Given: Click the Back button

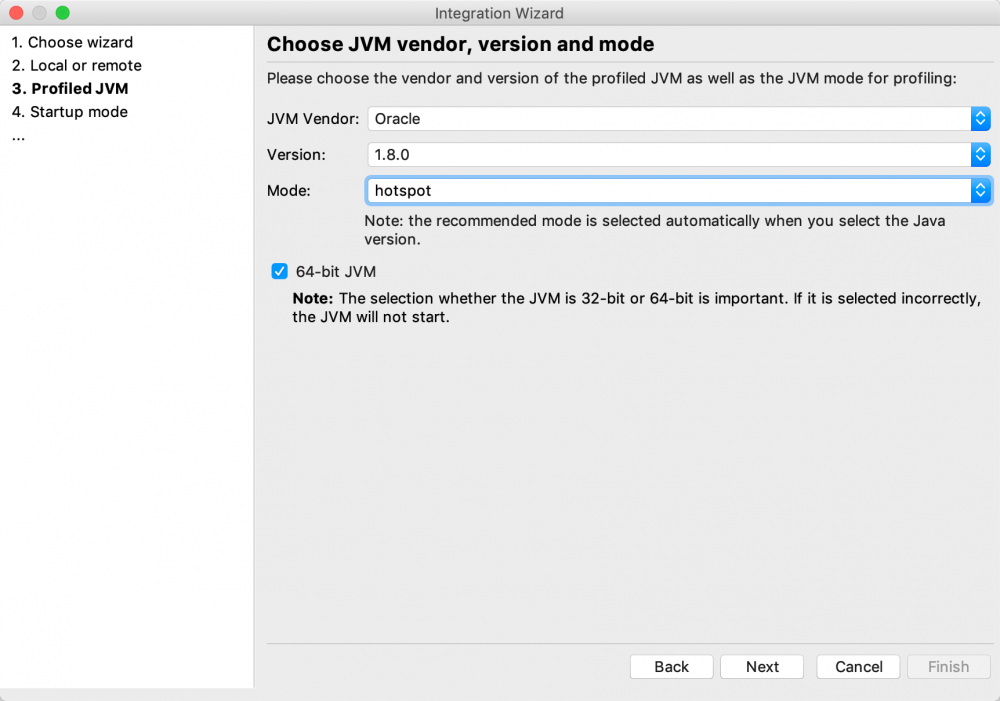Looking at the screenshot, I should (x=671, y=666).
